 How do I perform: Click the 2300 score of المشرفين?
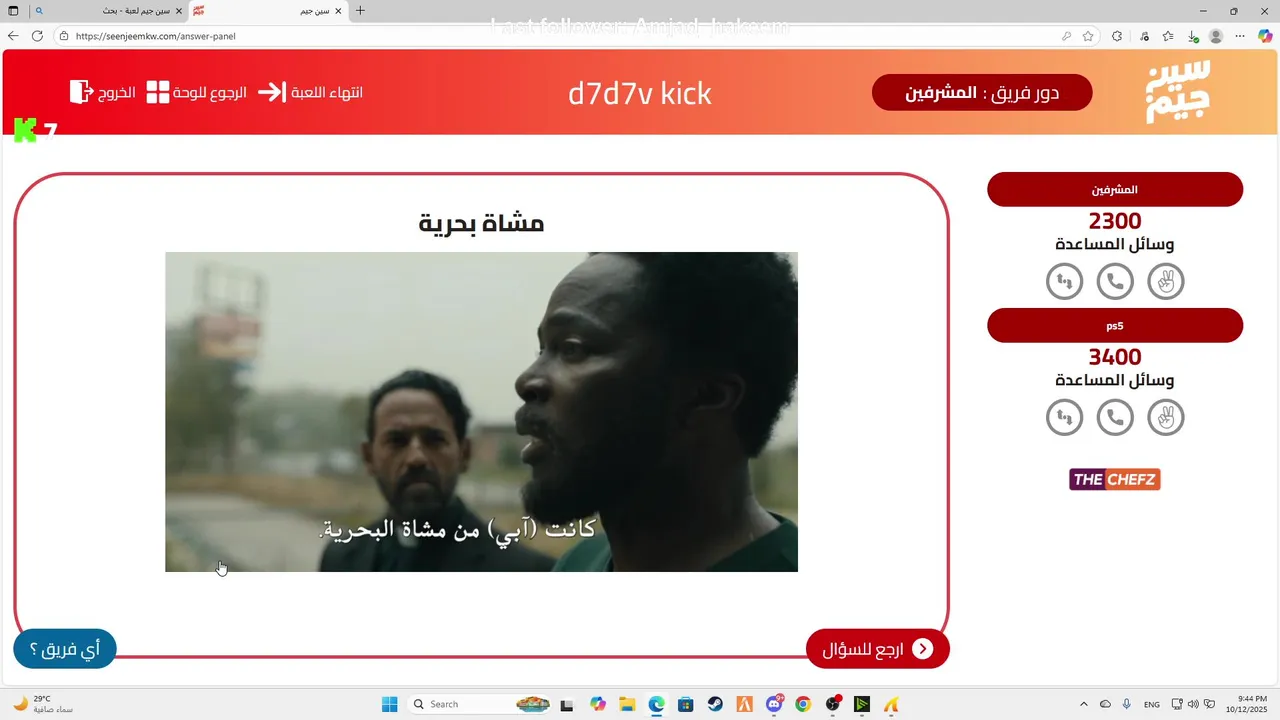click(x=1115, y=221)
